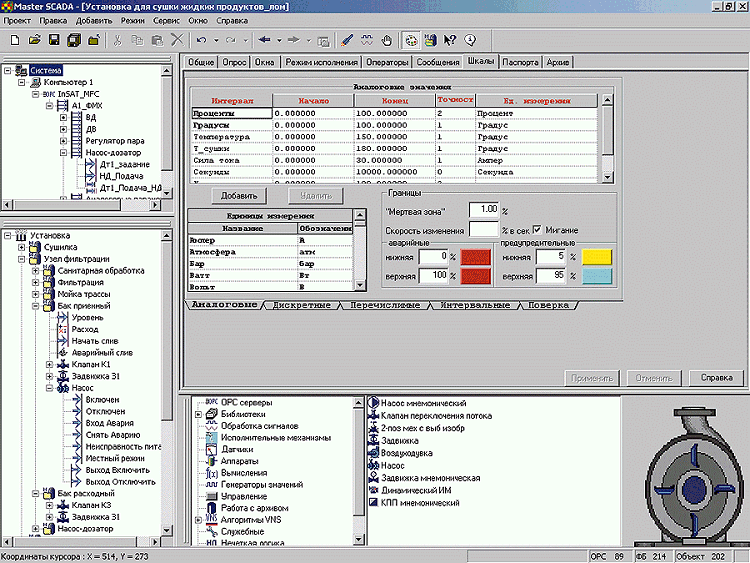Click the Мертвая зона input field
This screenshot has width=750, height=563.
(484, 210)
